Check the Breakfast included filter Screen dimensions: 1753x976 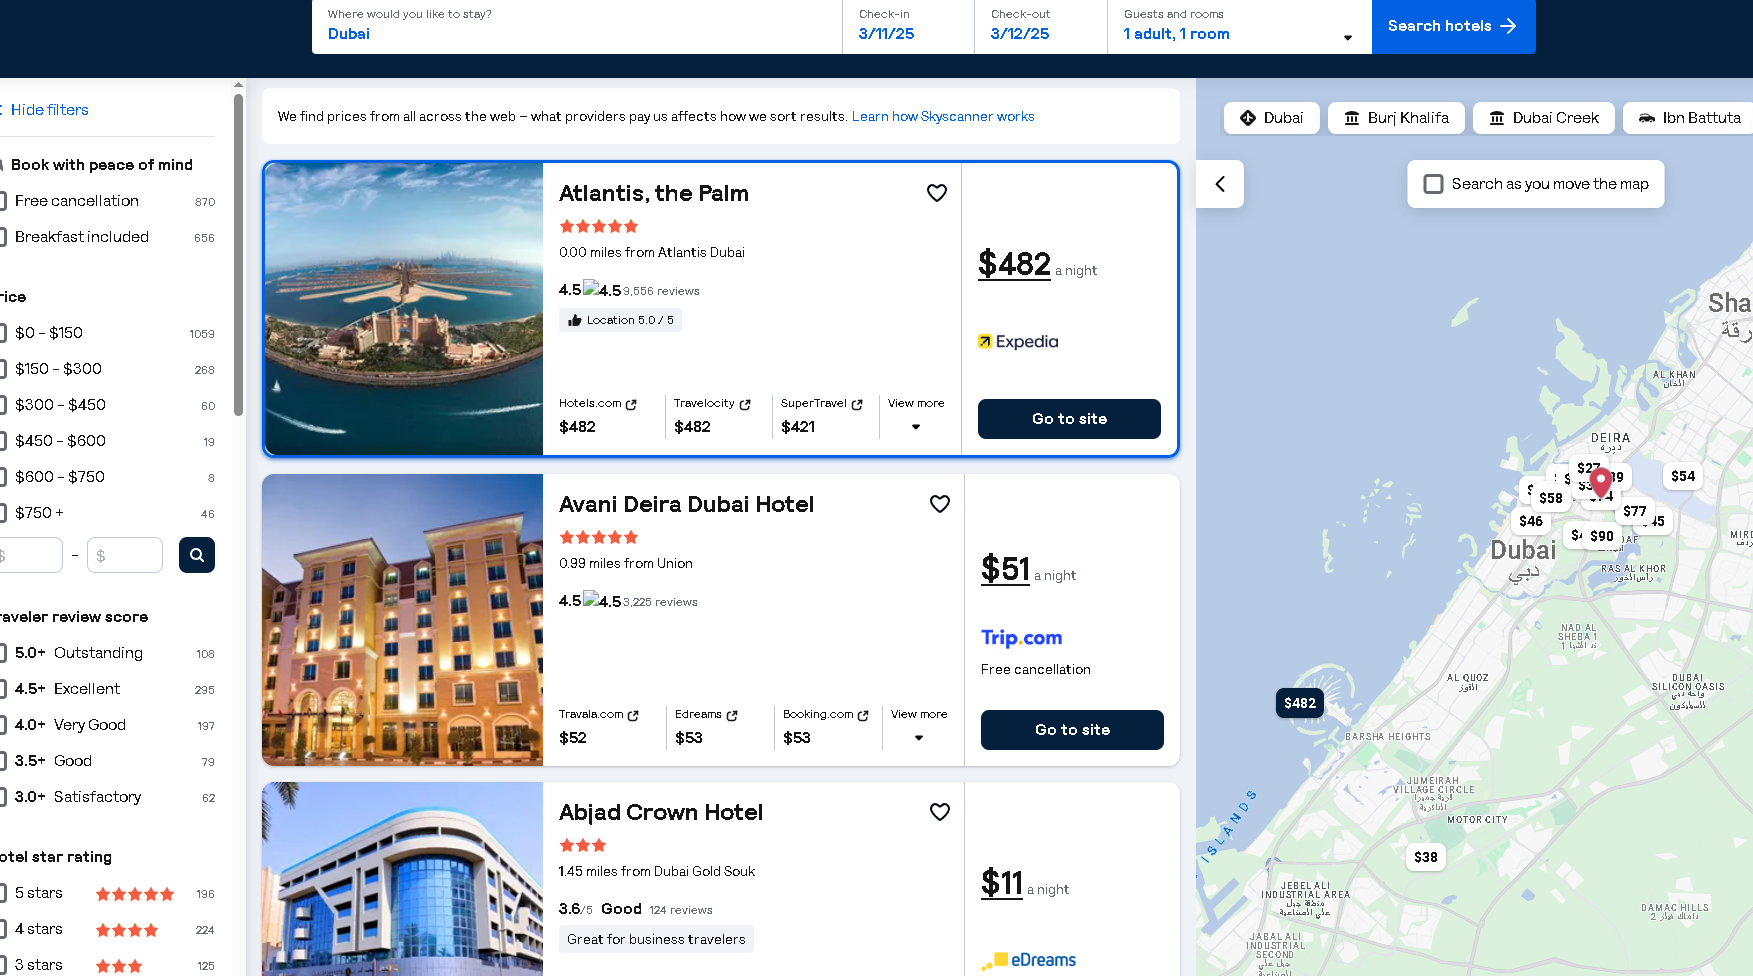(4, 237)
